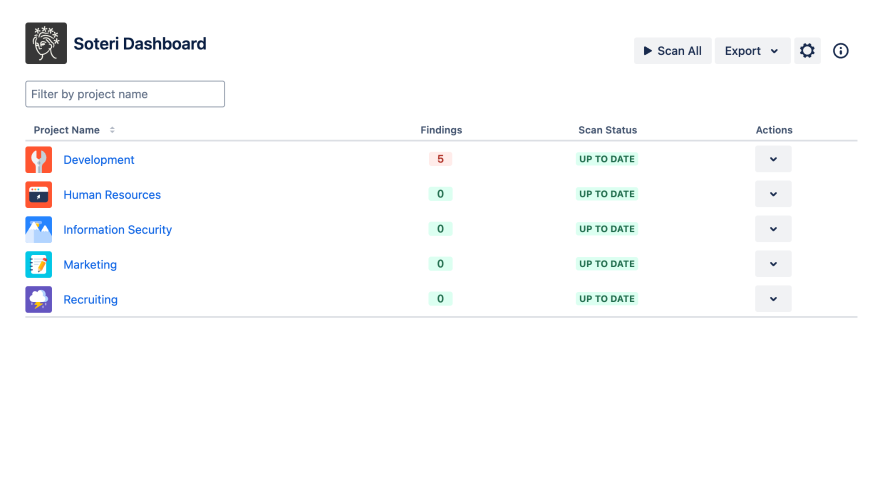Image resolution: width=870 pixels, height=495 pixels.
Task: Click the info circle icon
Action: pos(841,51)
